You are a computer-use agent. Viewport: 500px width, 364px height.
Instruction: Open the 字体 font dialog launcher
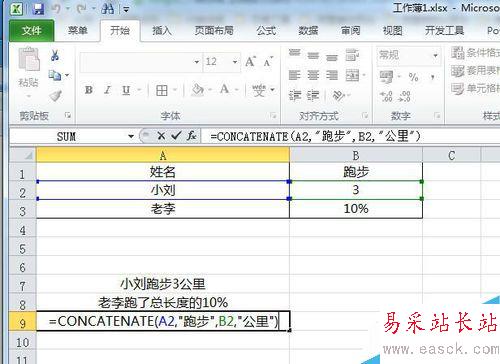[273, 116]
